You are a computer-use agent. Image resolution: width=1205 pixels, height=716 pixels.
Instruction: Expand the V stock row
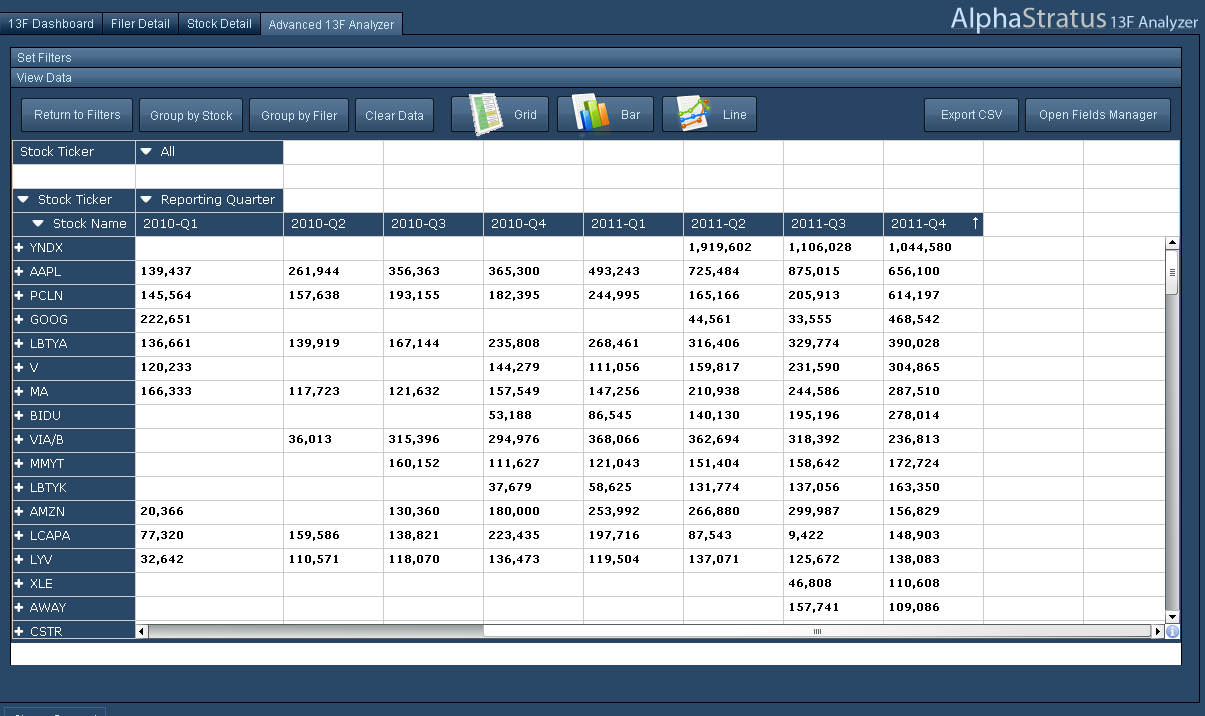click(x=19, y=367)
